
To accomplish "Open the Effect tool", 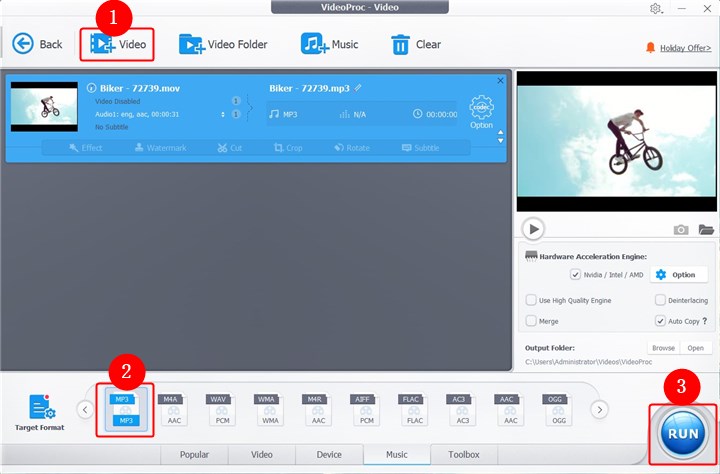I will 85,148.
